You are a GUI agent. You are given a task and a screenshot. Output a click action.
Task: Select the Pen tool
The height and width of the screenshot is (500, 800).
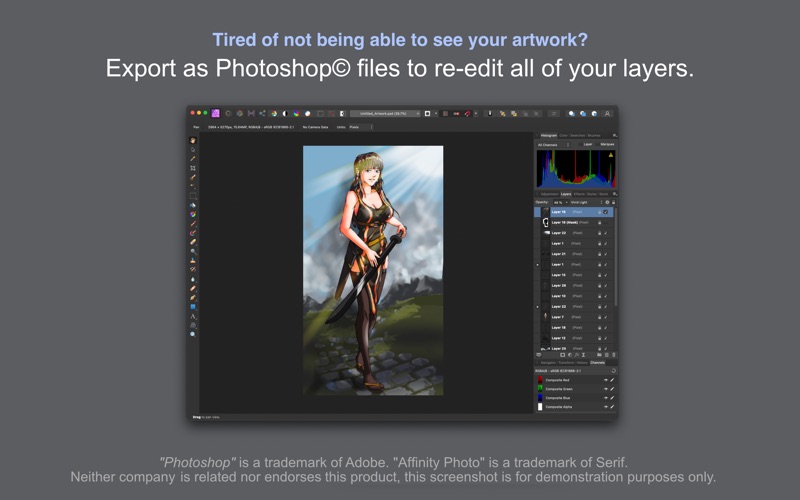[x=193, y=297]
